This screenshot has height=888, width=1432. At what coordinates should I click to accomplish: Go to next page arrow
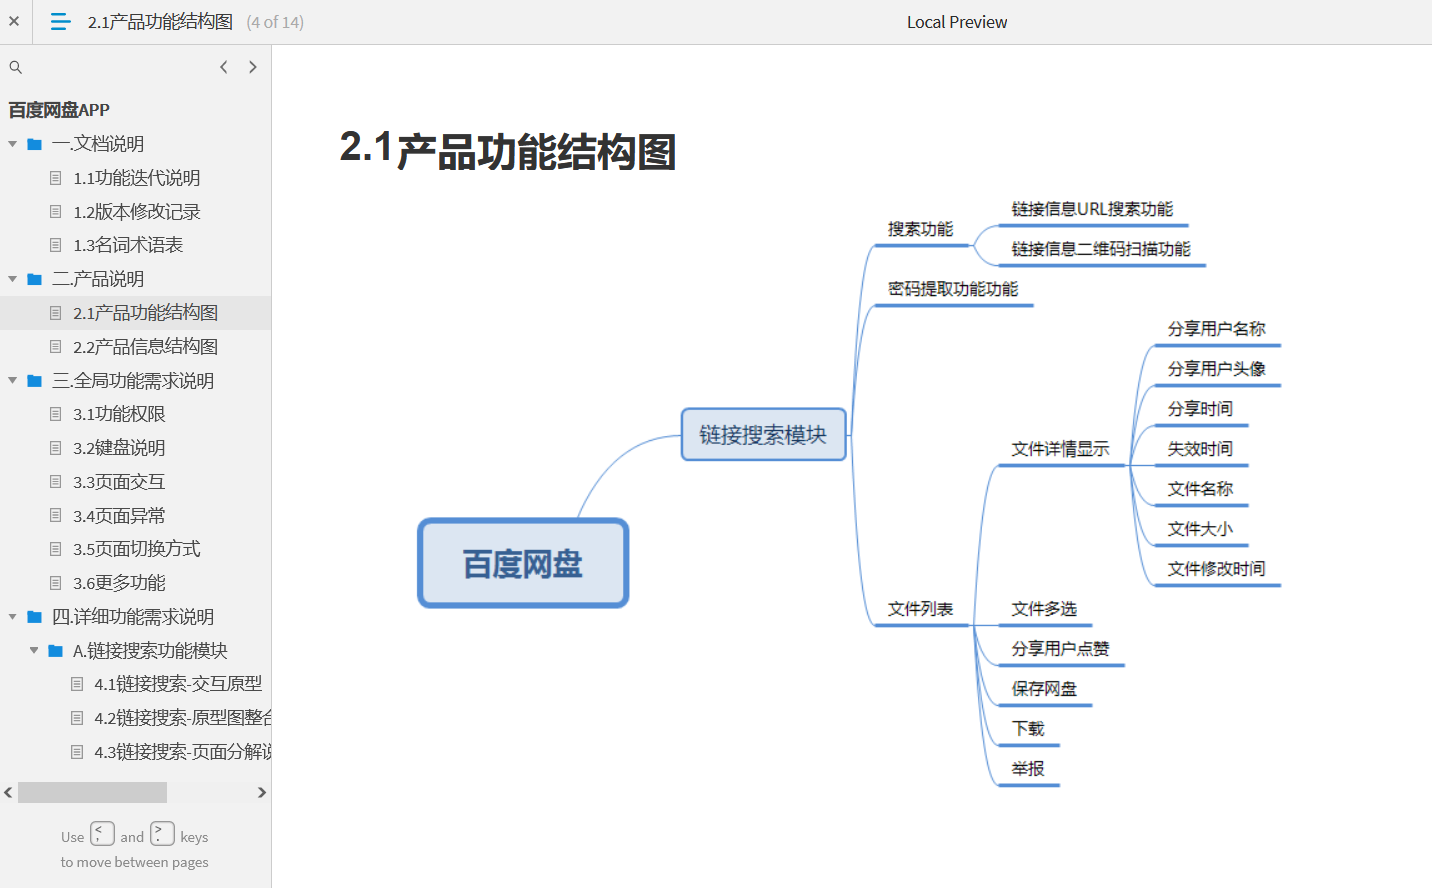pyautogui.click(x=253, y=67)
